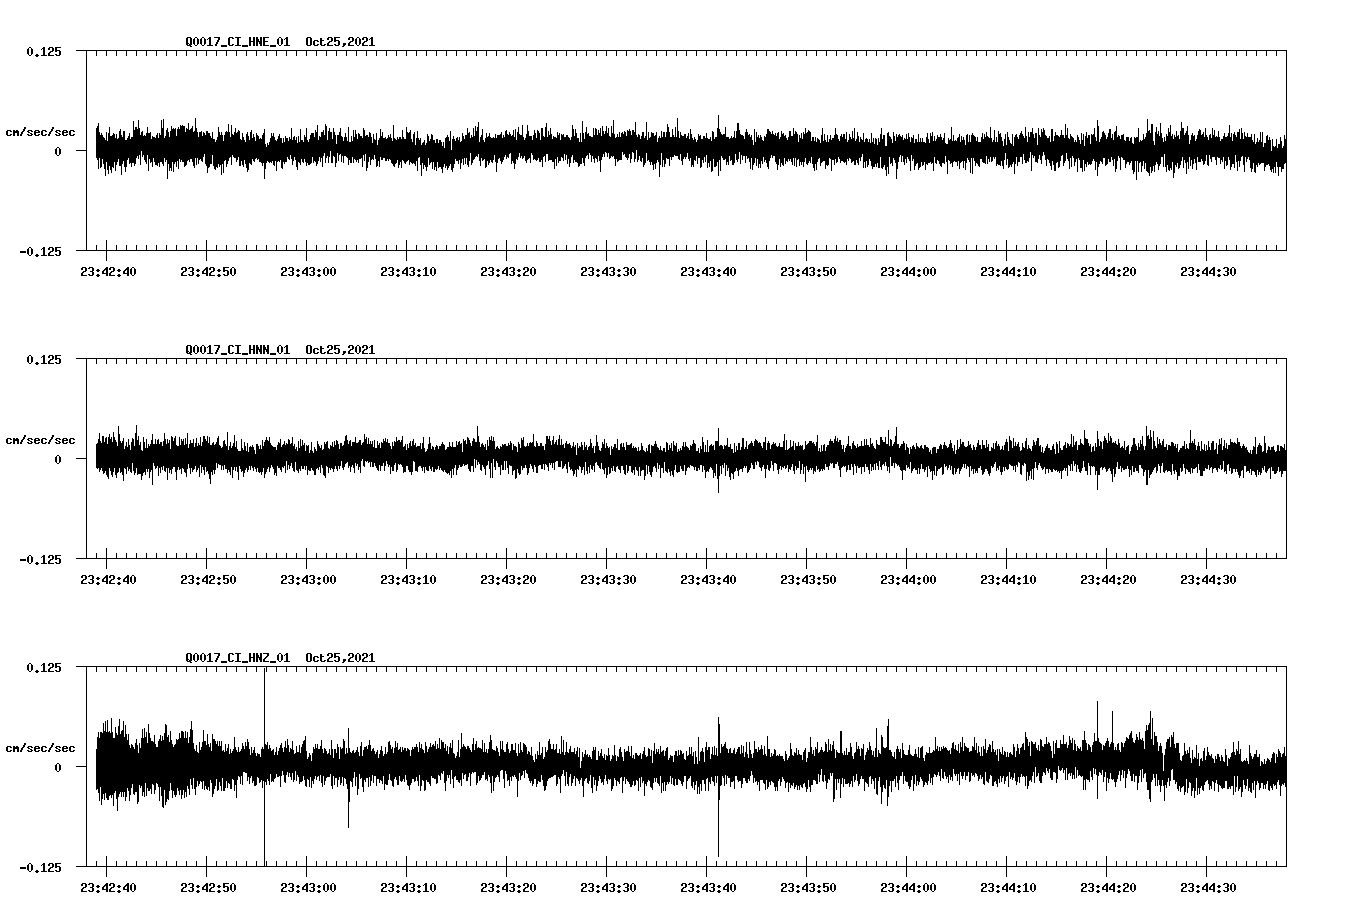The height and width of the screenshot is (924, 1358).
Task: Select 23:44:30 time label under HNE plot
Action: [1208, 272]
